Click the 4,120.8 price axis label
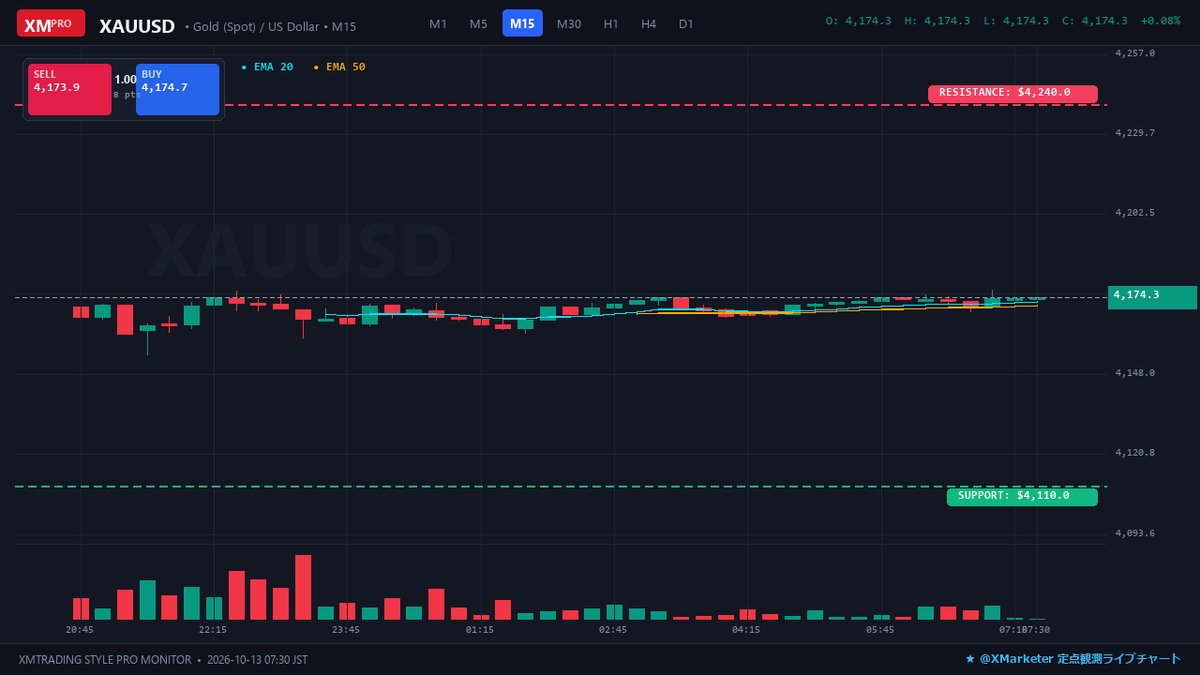Screen dimensions: 1200x675 [1135, 453]
